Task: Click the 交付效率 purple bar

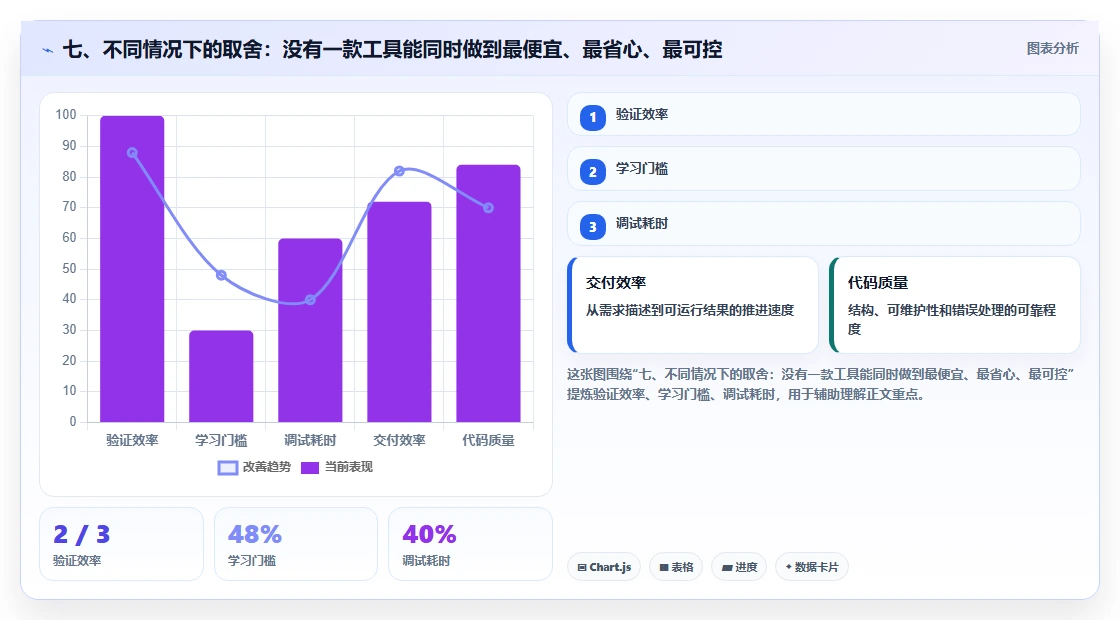Action: [399, 312]
